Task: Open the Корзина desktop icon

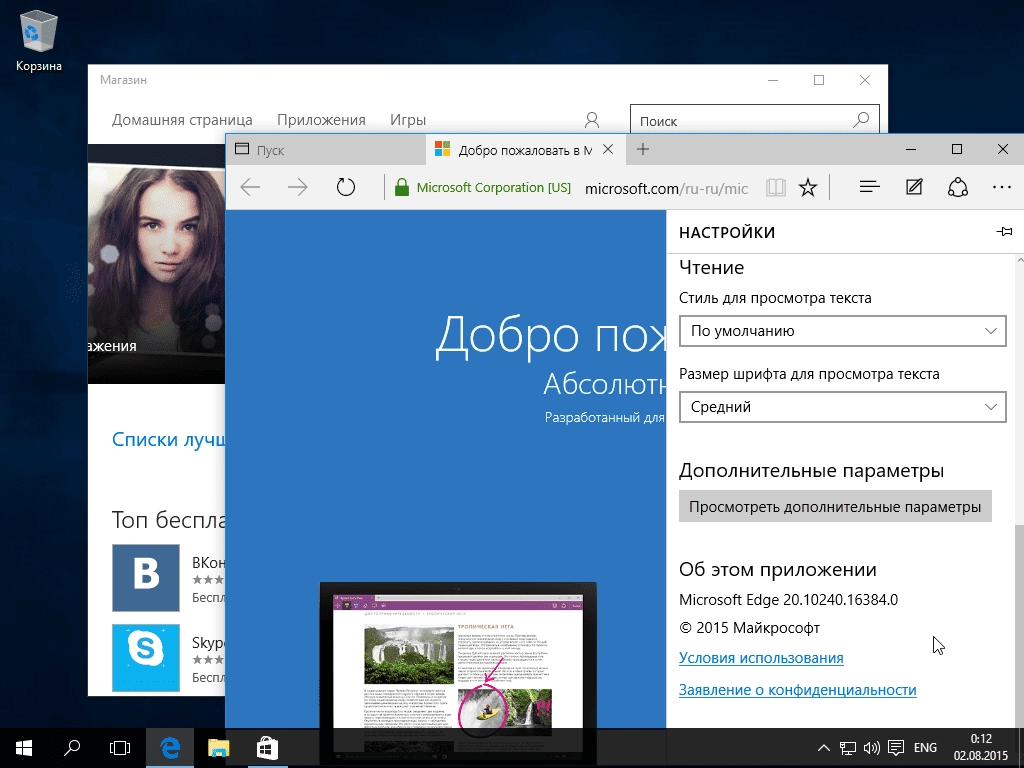Action: tap(39, 40)
